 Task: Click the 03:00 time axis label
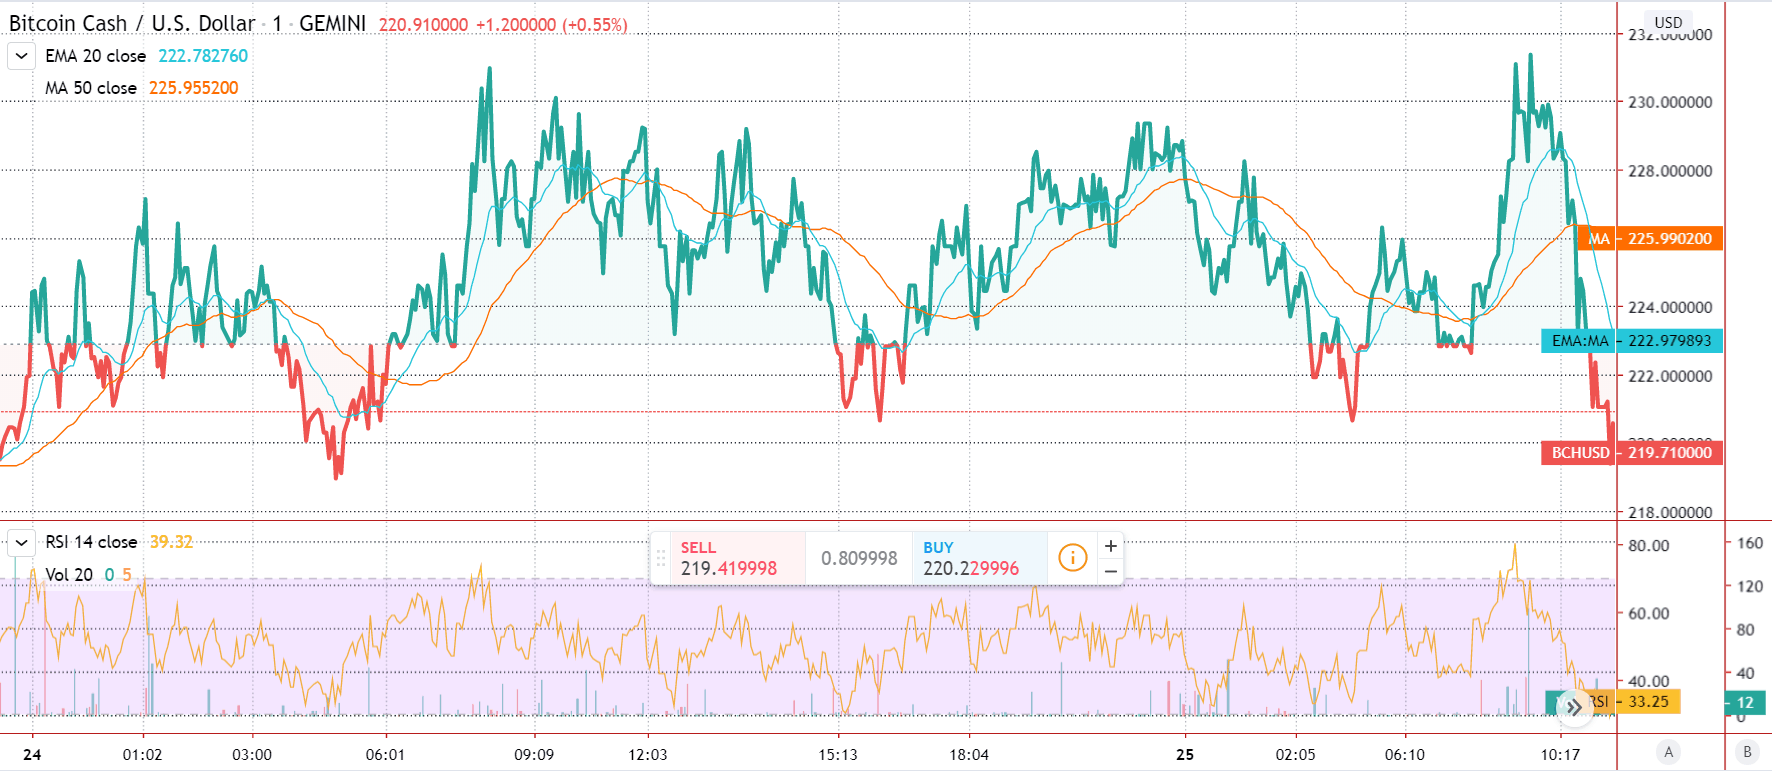pyautogui.click(x=252, y=755)
